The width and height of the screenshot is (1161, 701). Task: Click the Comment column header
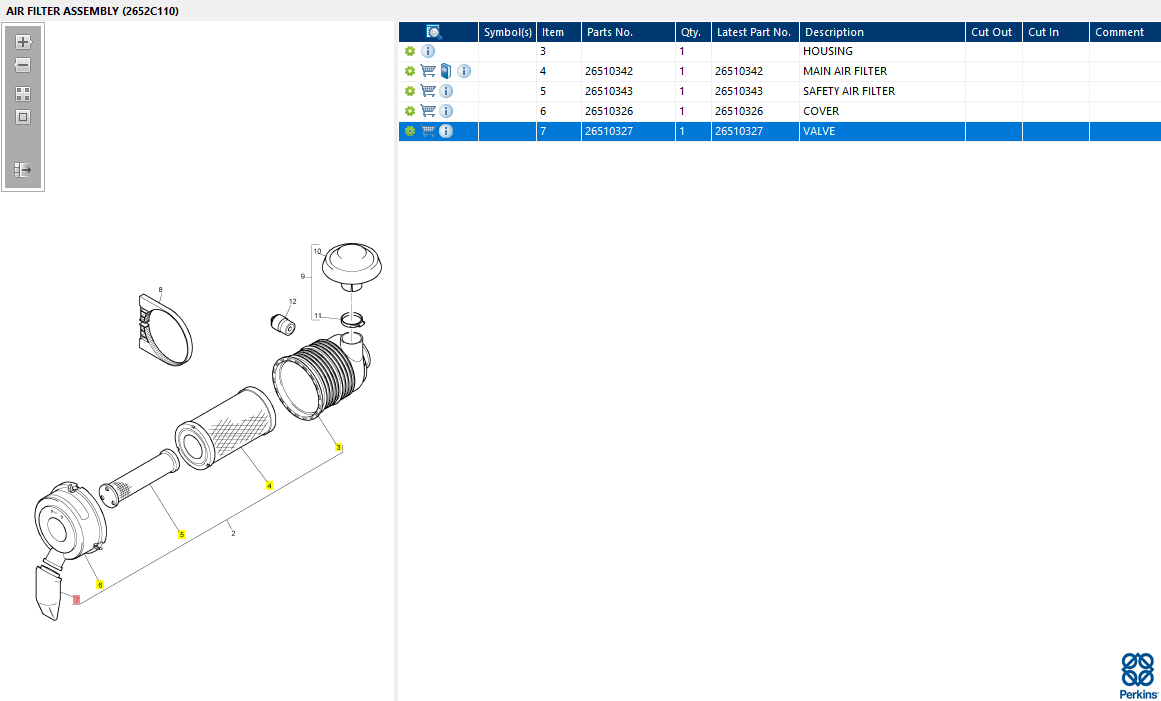point(1125,32)
